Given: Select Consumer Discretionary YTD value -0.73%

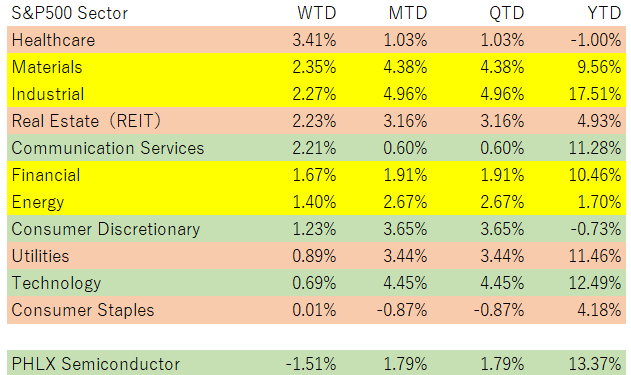Looking at the screenshot, I should coord(596,229).
